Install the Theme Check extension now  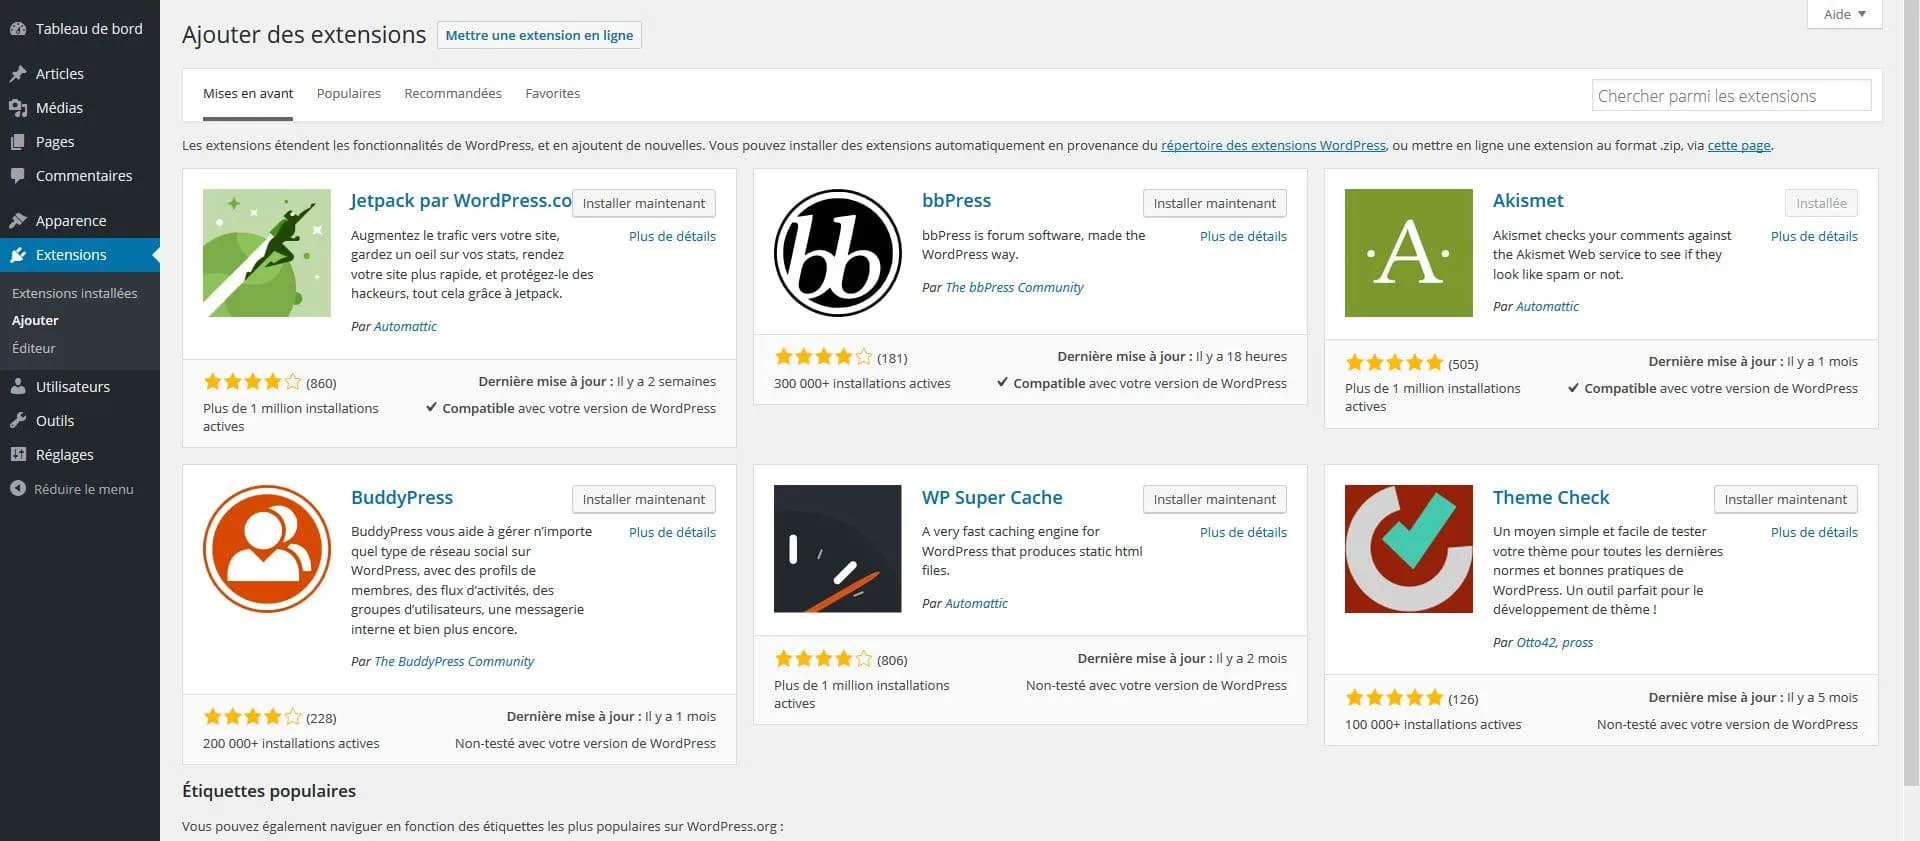[x=1786, y=499]
